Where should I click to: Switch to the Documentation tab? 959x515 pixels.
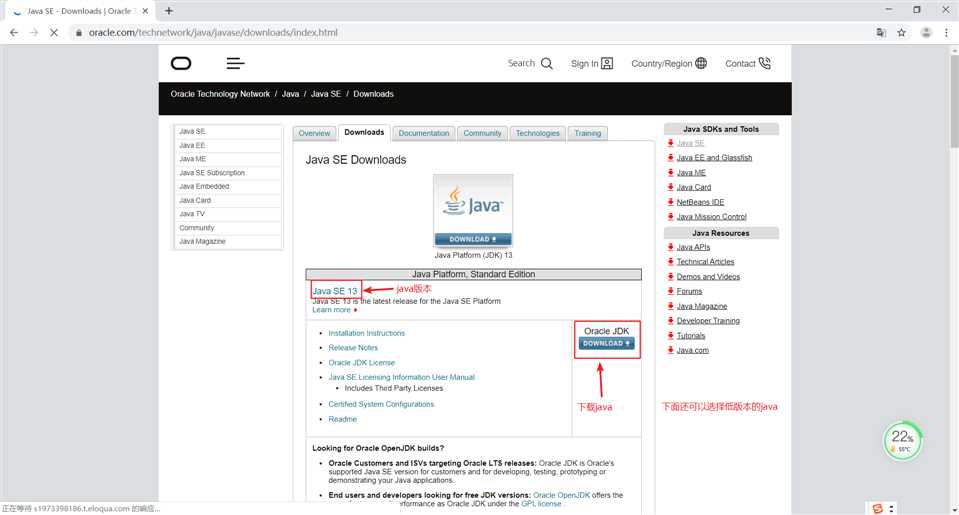click(x=424, y=133)
